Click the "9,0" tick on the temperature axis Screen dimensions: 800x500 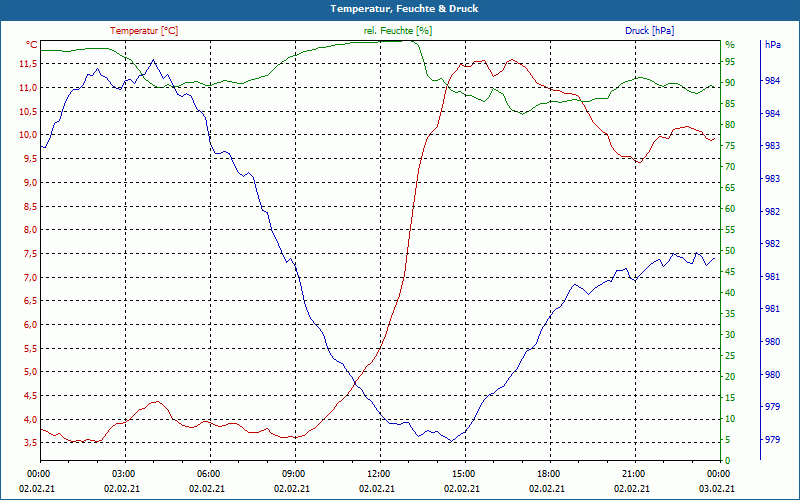click(30, 183)
